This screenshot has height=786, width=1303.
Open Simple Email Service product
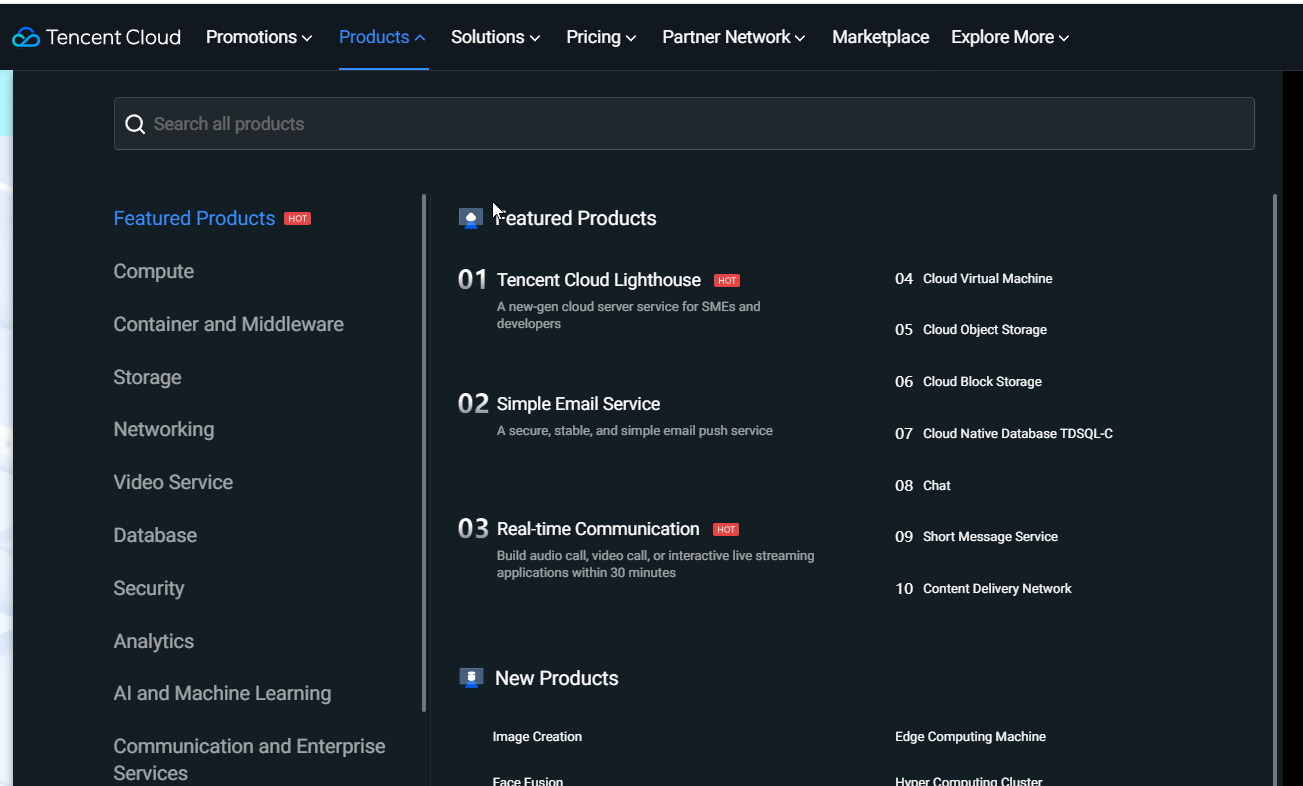(578, 404)
